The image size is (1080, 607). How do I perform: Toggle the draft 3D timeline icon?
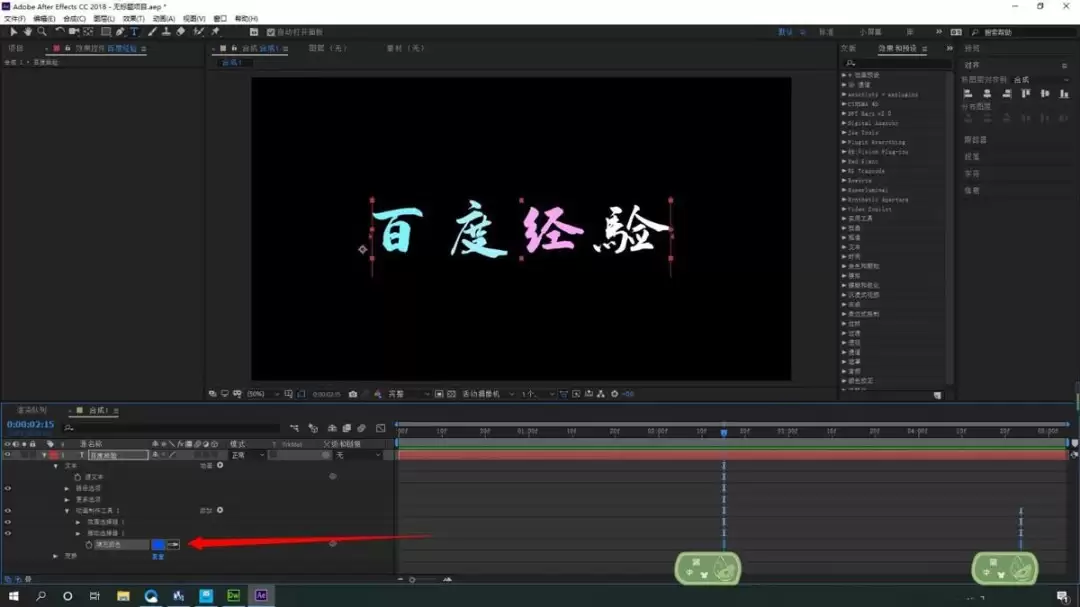tap(313, 429)
